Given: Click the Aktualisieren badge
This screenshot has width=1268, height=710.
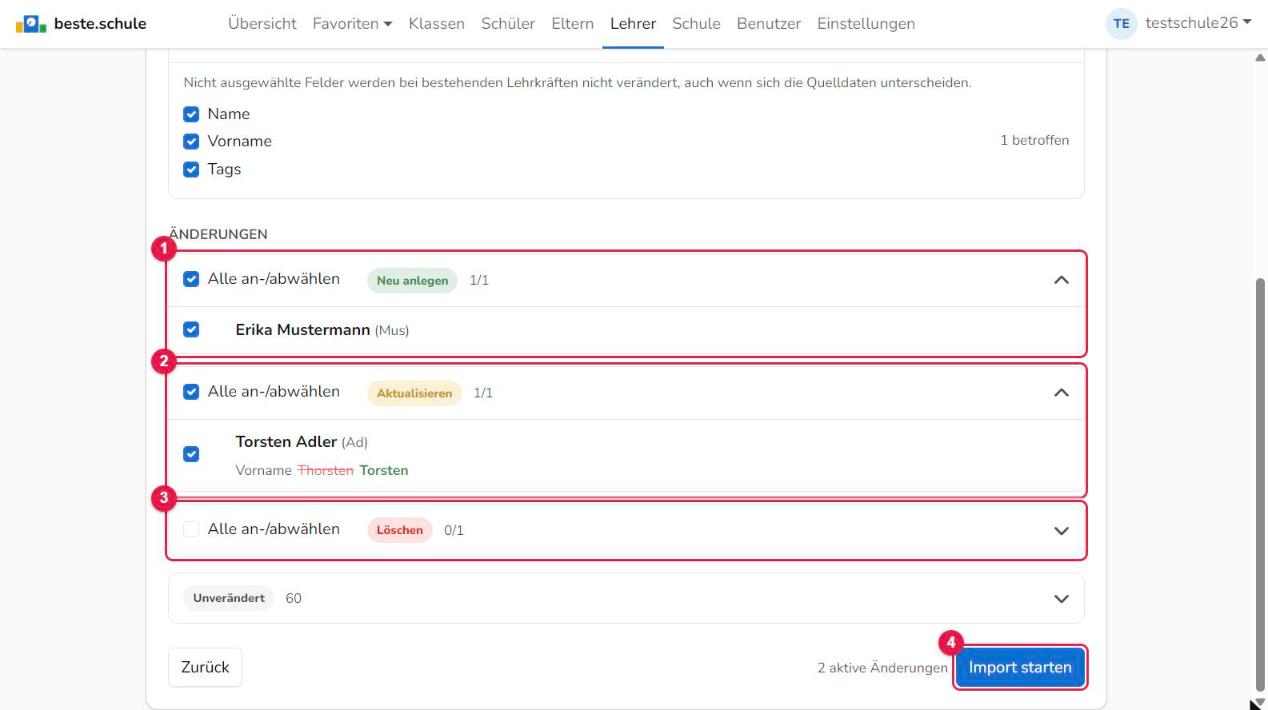Looking at the screenshot, I should 414,393.
